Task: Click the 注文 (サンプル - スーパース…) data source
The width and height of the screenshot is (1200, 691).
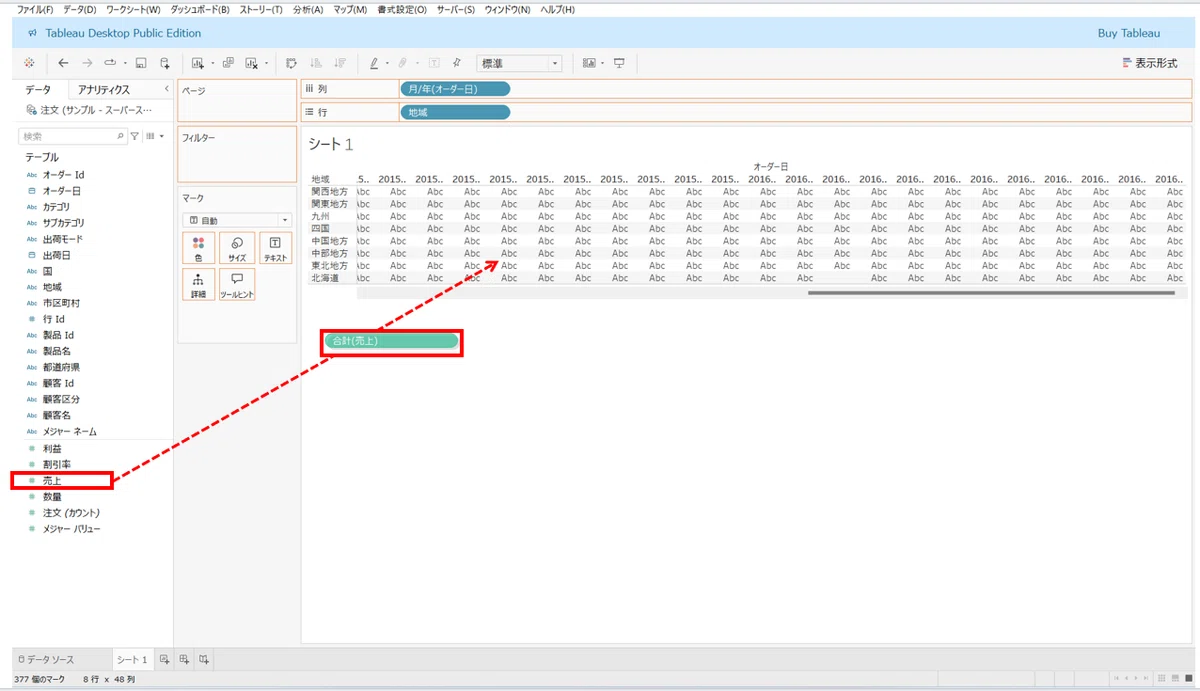Action: click(90, 109)
